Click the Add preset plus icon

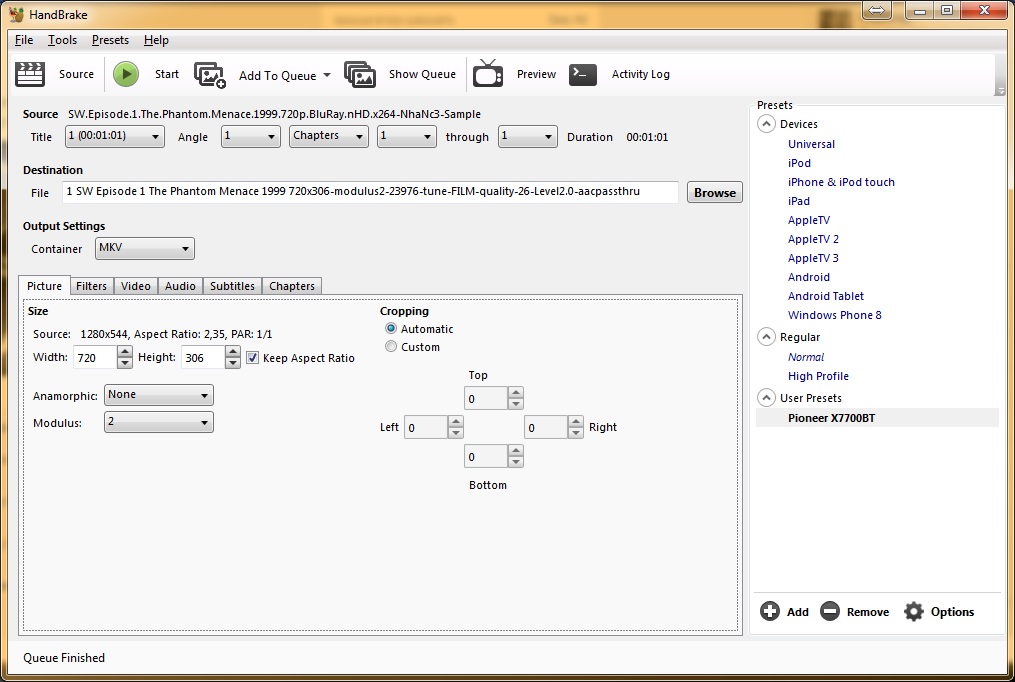point(770,611)
